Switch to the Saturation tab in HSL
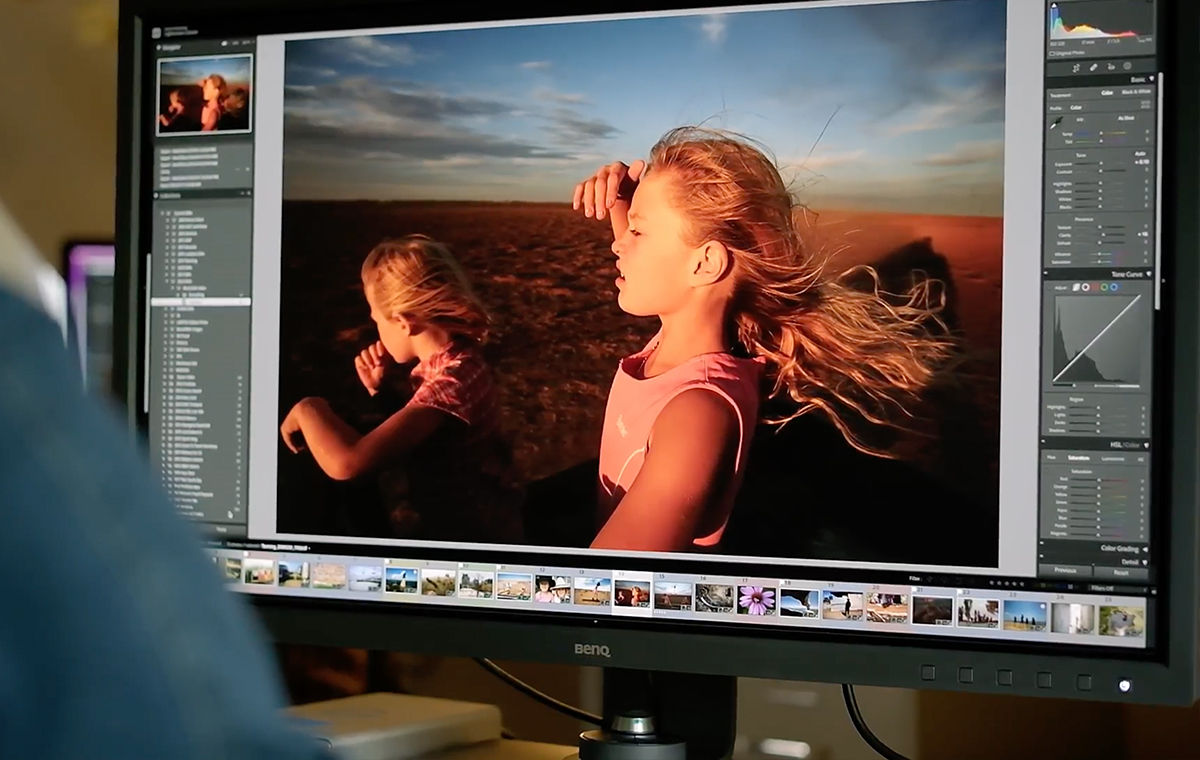The height and width of the screenshot is (760, 1200). coord(1079,458)
